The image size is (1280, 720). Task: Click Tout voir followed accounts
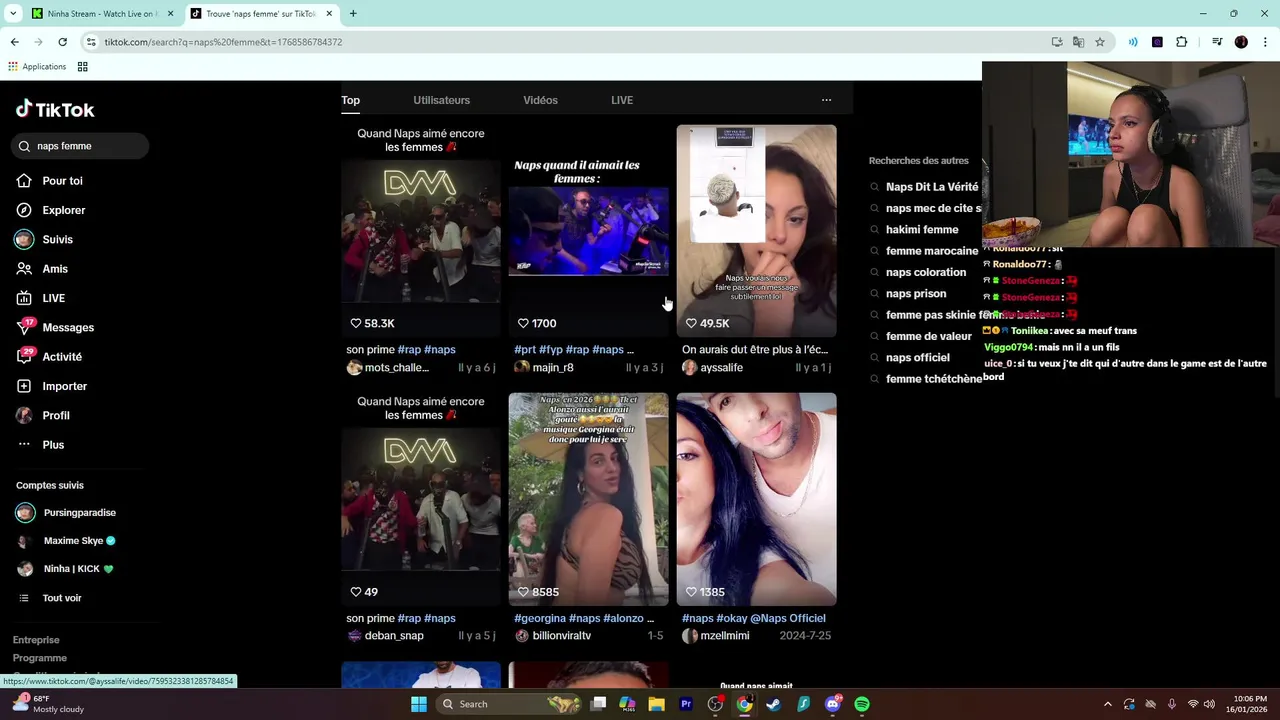(50, 598)
